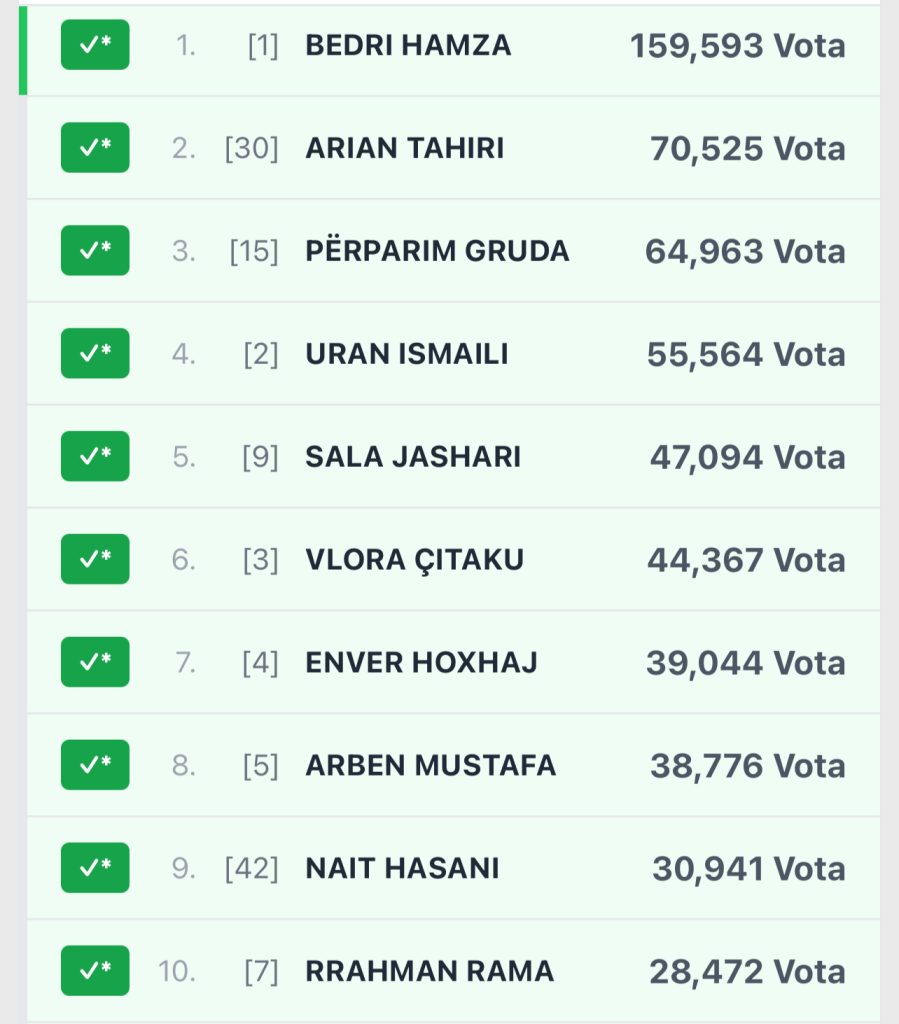899x1024 pixels.
Task: Select candidate name Enver Hoxhaj
Action: pos(421,662)
